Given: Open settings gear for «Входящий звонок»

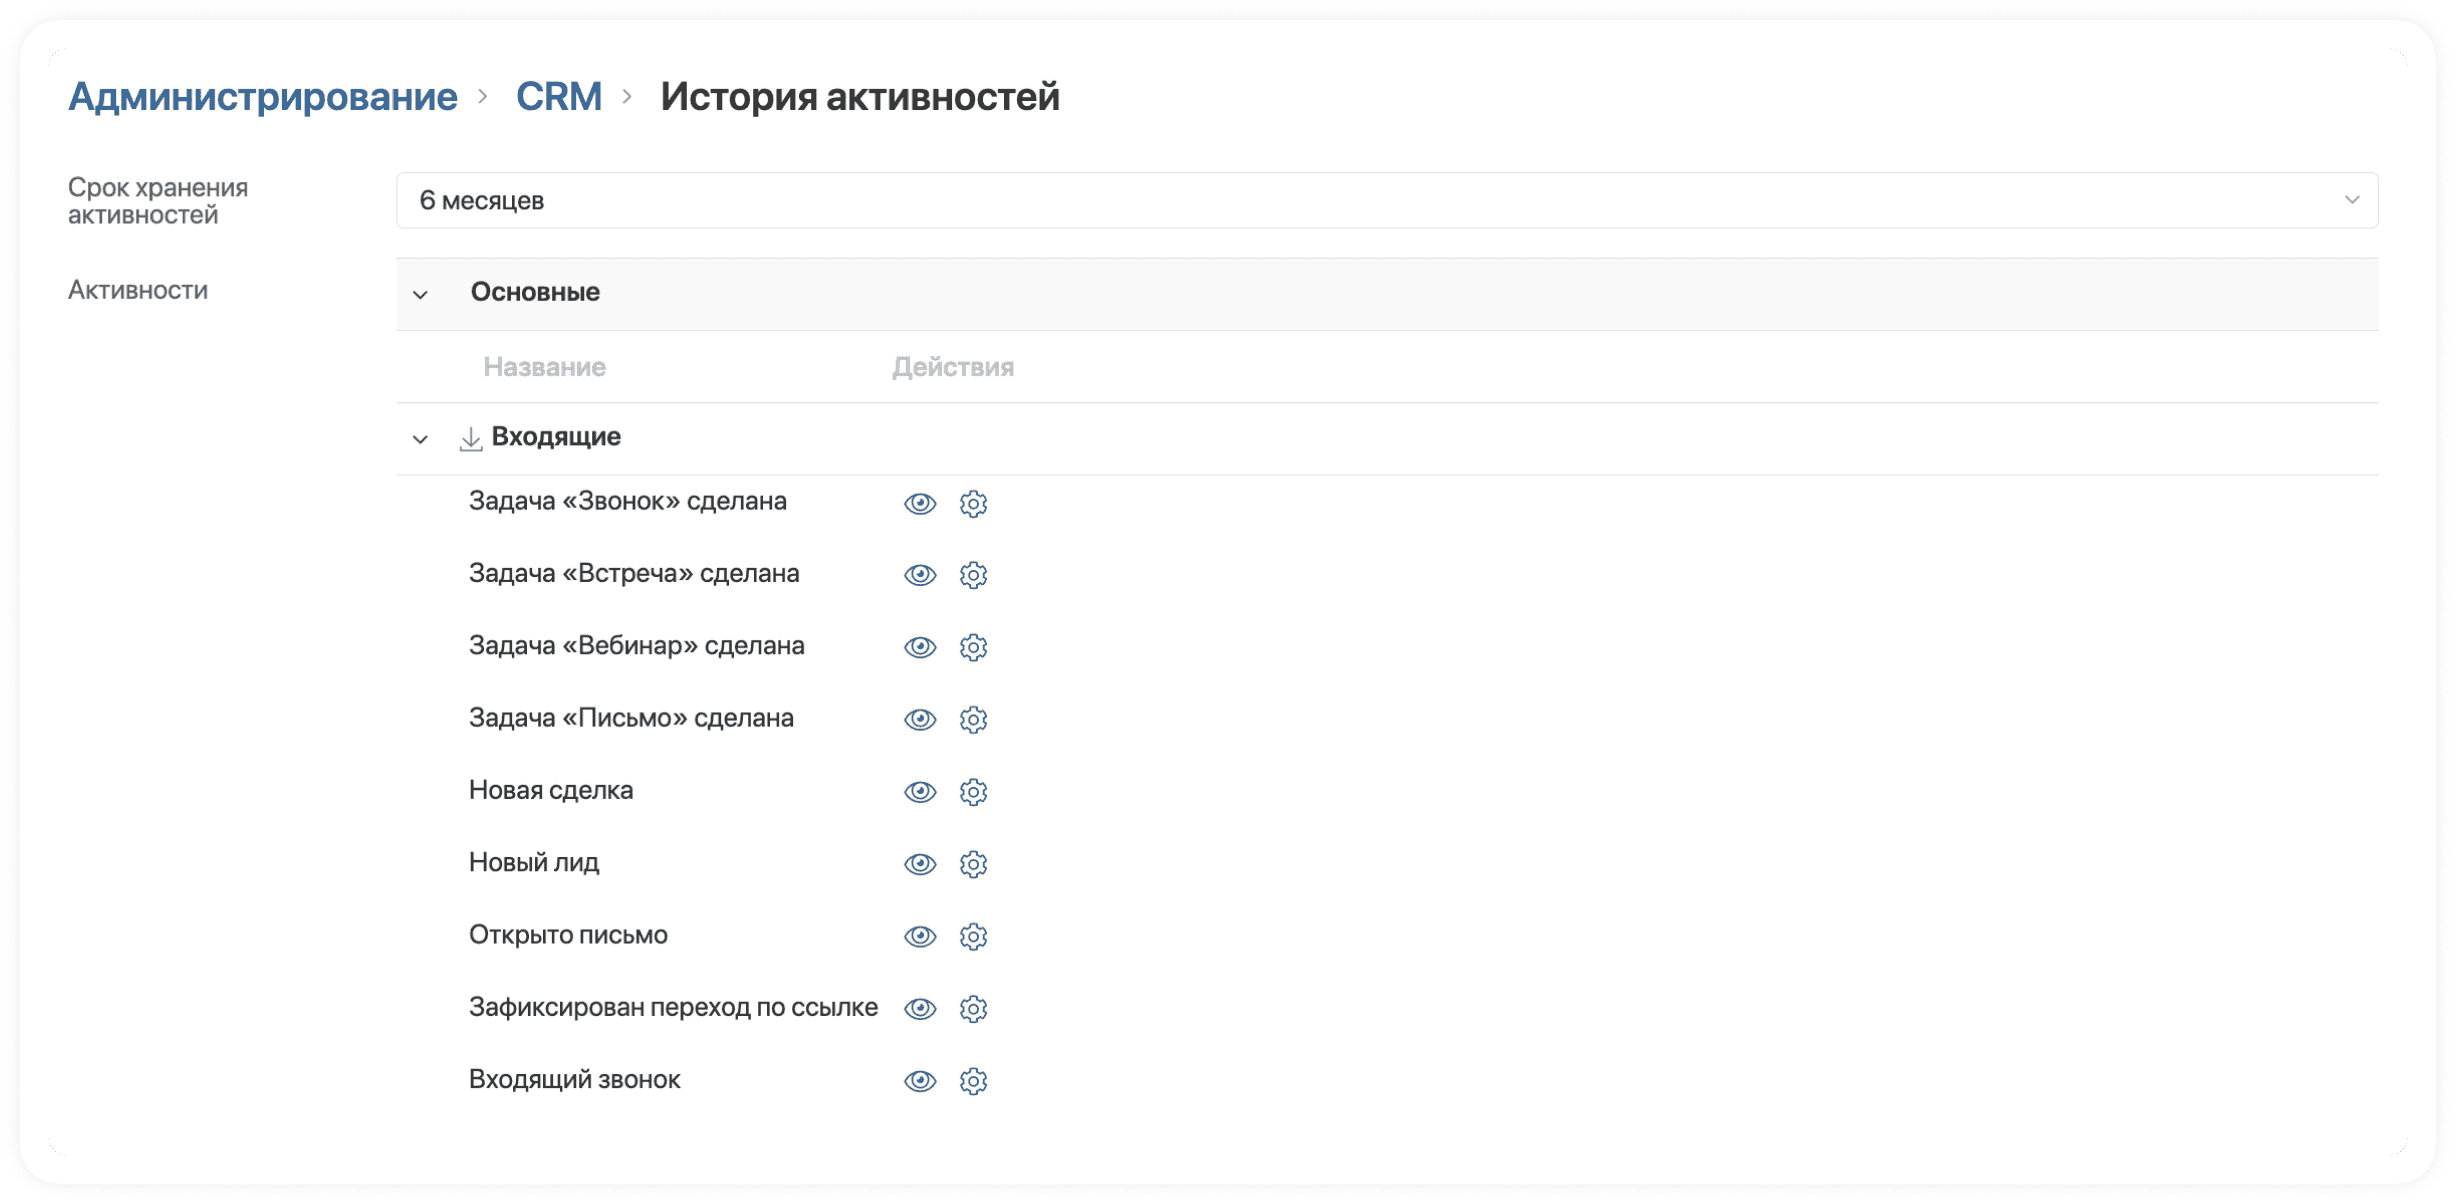Looking at the screenshot, I should 973,1080.
